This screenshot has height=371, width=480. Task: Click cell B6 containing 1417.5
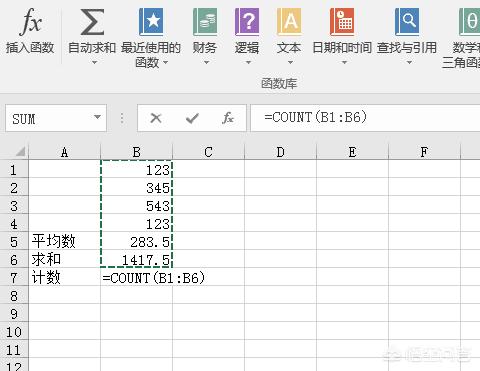136,260
